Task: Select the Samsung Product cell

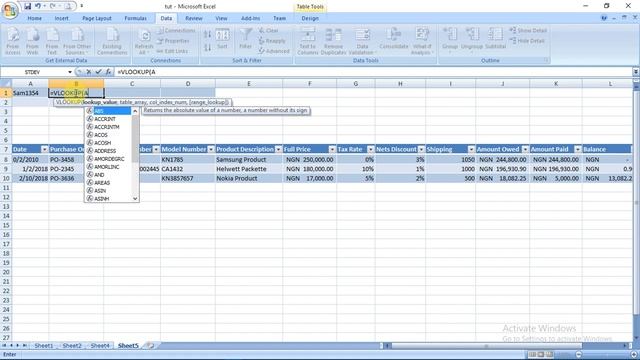Action: pyautogui.click(x=249, y=160)
